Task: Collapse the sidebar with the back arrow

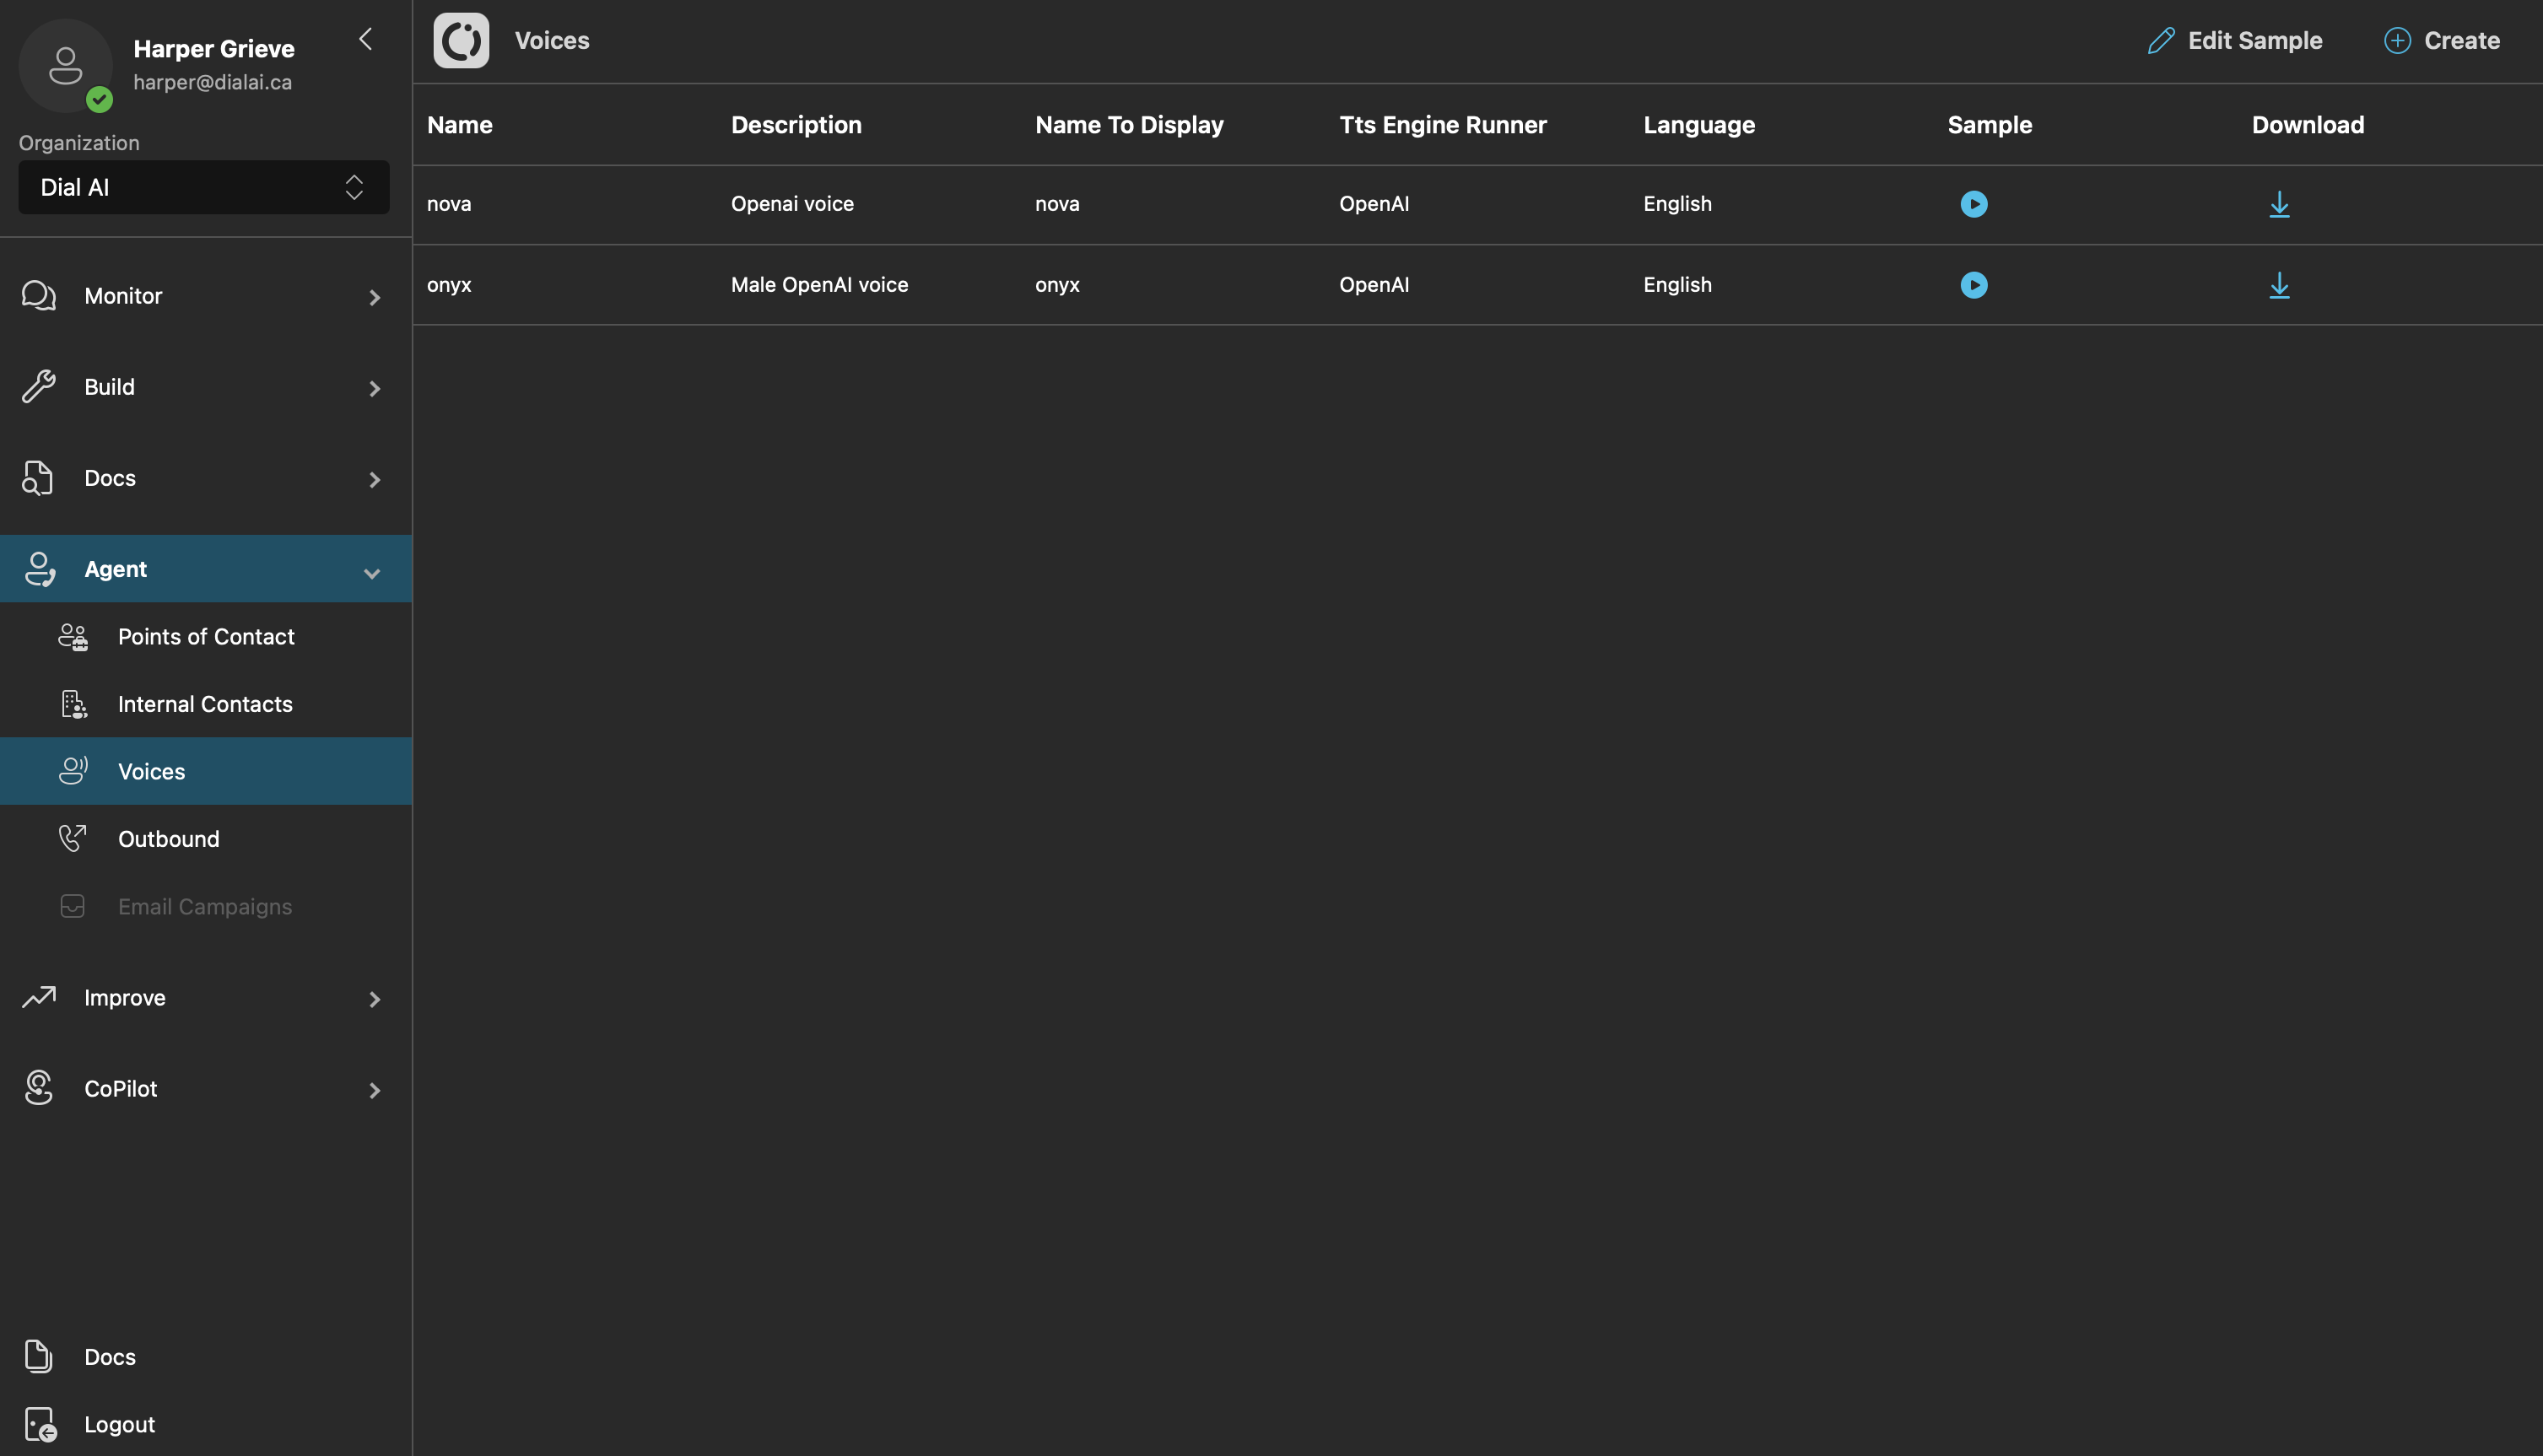Action: 366,39
